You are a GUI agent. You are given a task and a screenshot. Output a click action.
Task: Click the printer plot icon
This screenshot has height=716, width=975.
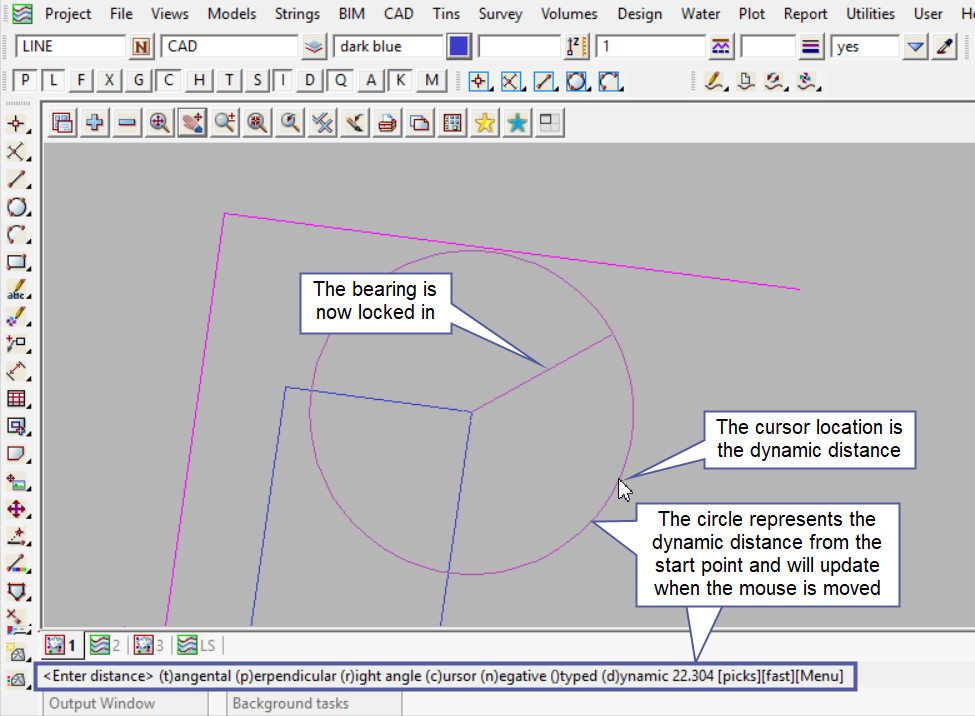tap(387, 123)
